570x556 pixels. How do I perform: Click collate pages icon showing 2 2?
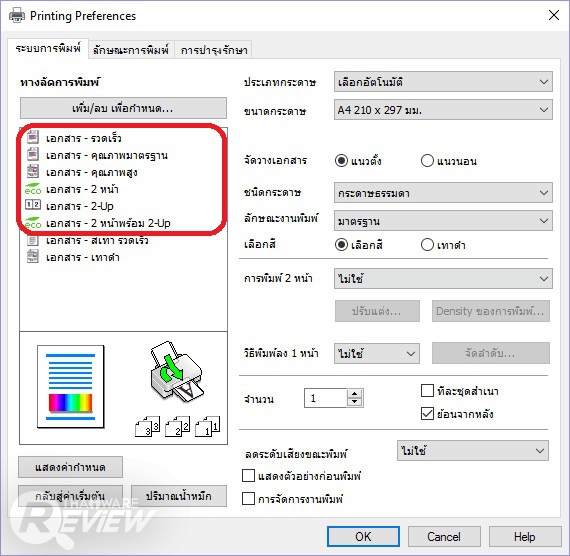point(177,427)
